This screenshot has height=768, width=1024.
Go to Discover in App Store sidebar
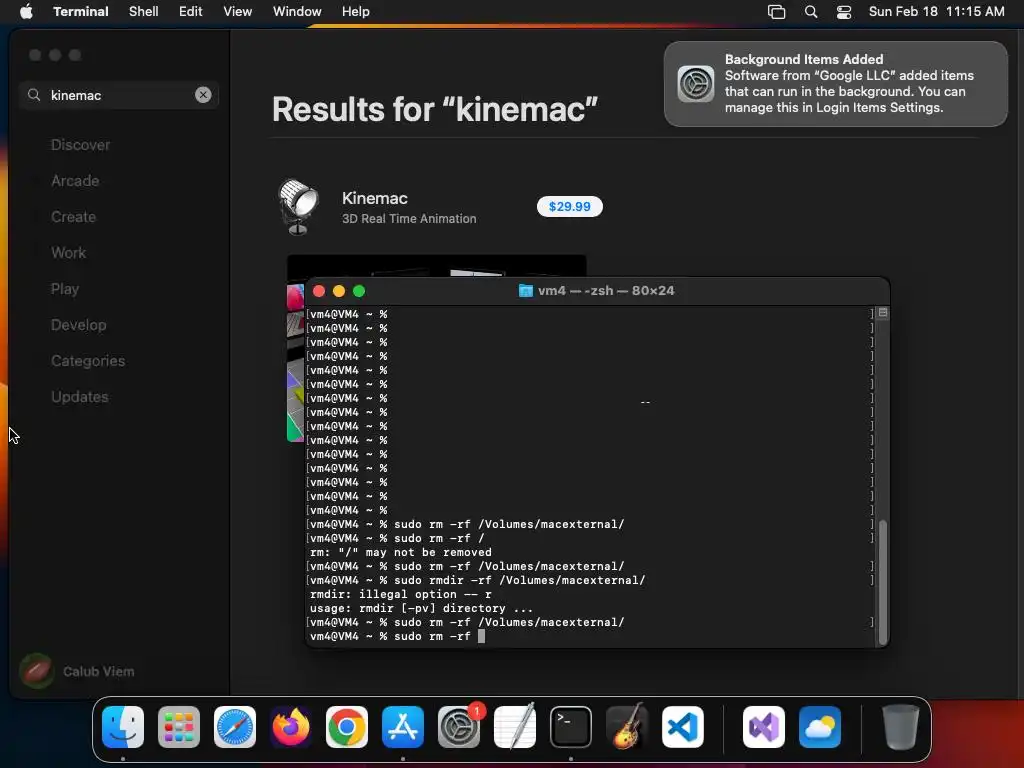click(x=80, y=145)
